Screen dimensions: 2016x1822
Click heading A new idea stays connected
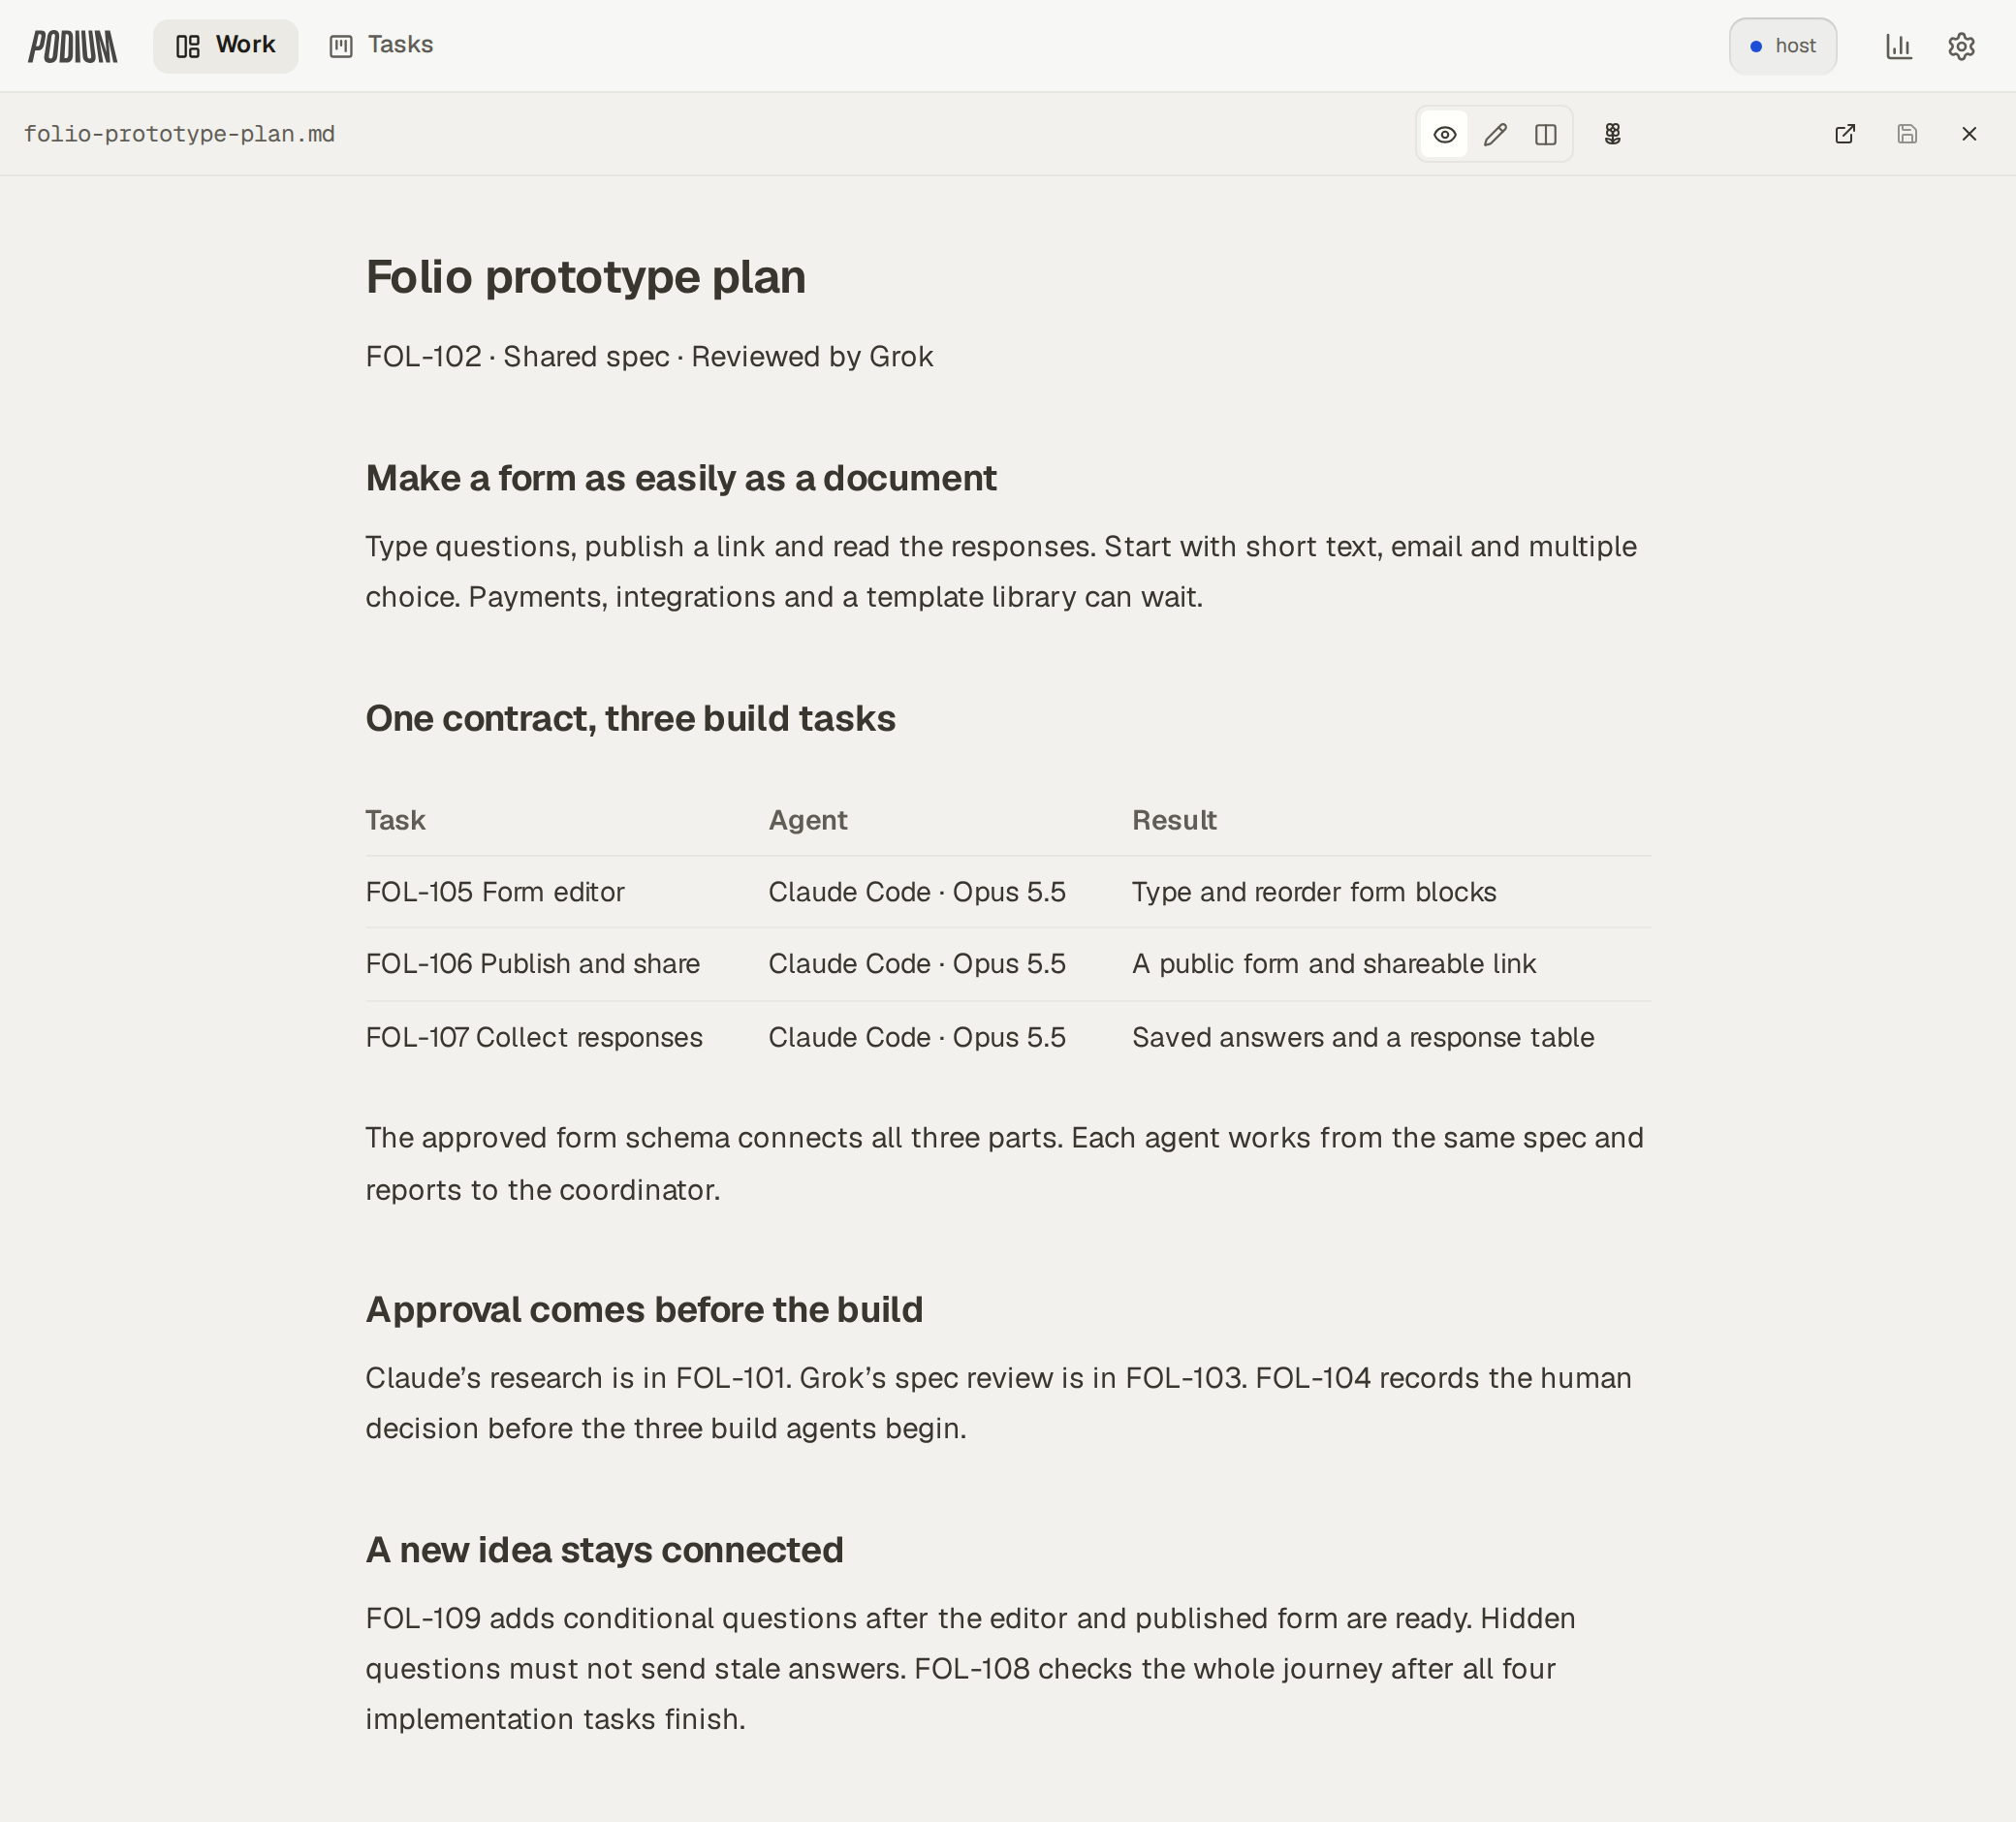(x=604, y=1549)
